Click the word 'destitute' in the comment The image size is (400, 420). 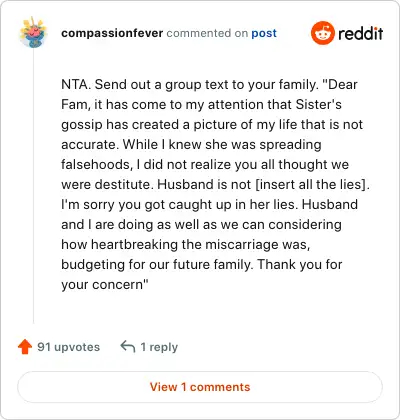122,184
